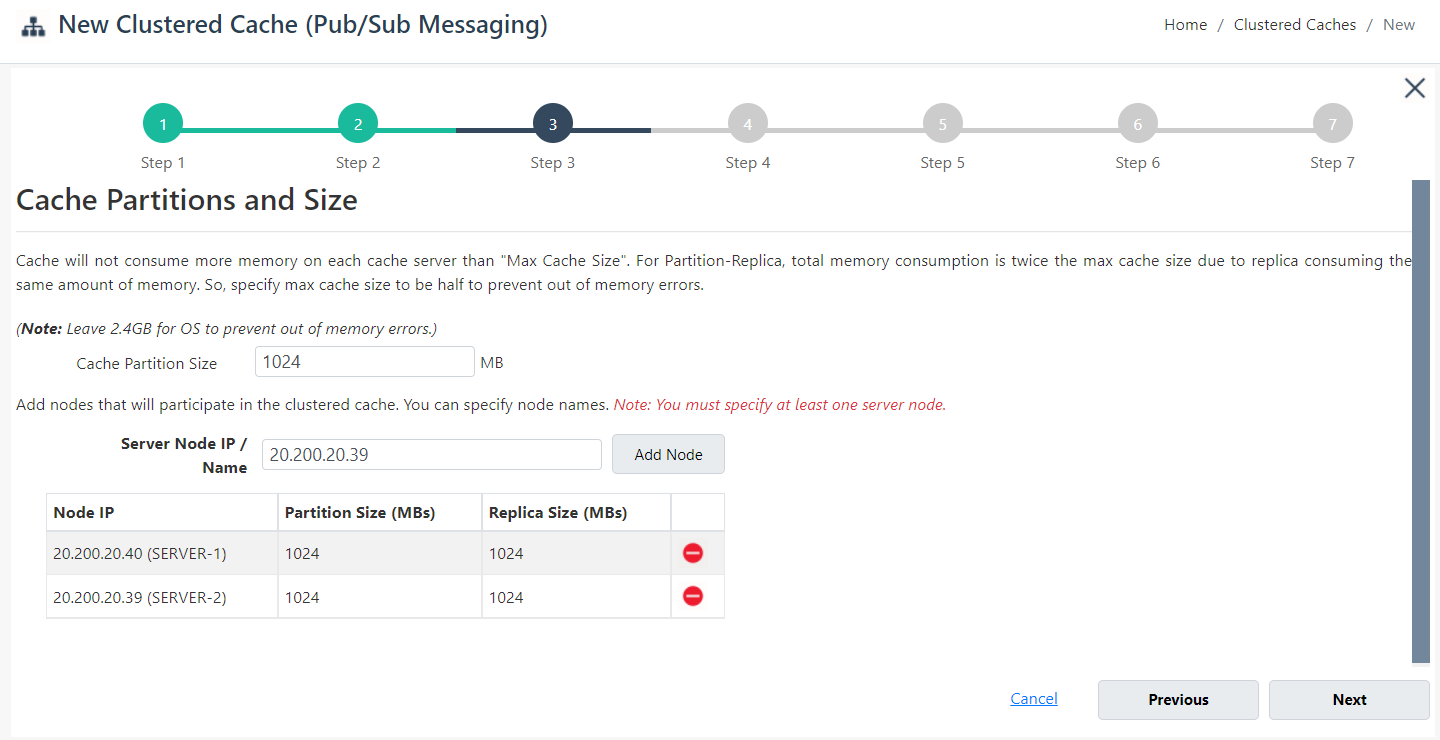1440x740 pixels.
Task: Jump to wizard Step 6 circle
Action: coord(1138,124)
